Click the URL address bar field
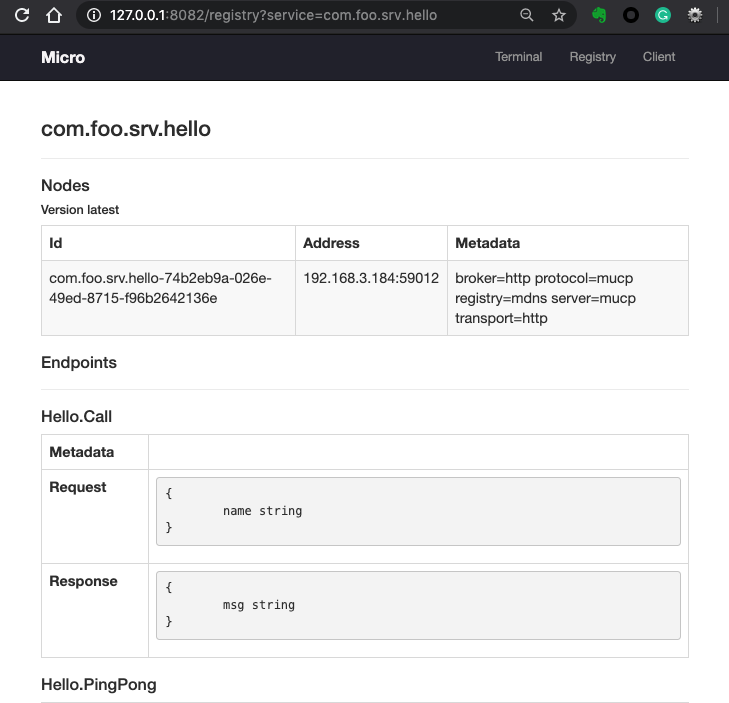 coord(300,16)
